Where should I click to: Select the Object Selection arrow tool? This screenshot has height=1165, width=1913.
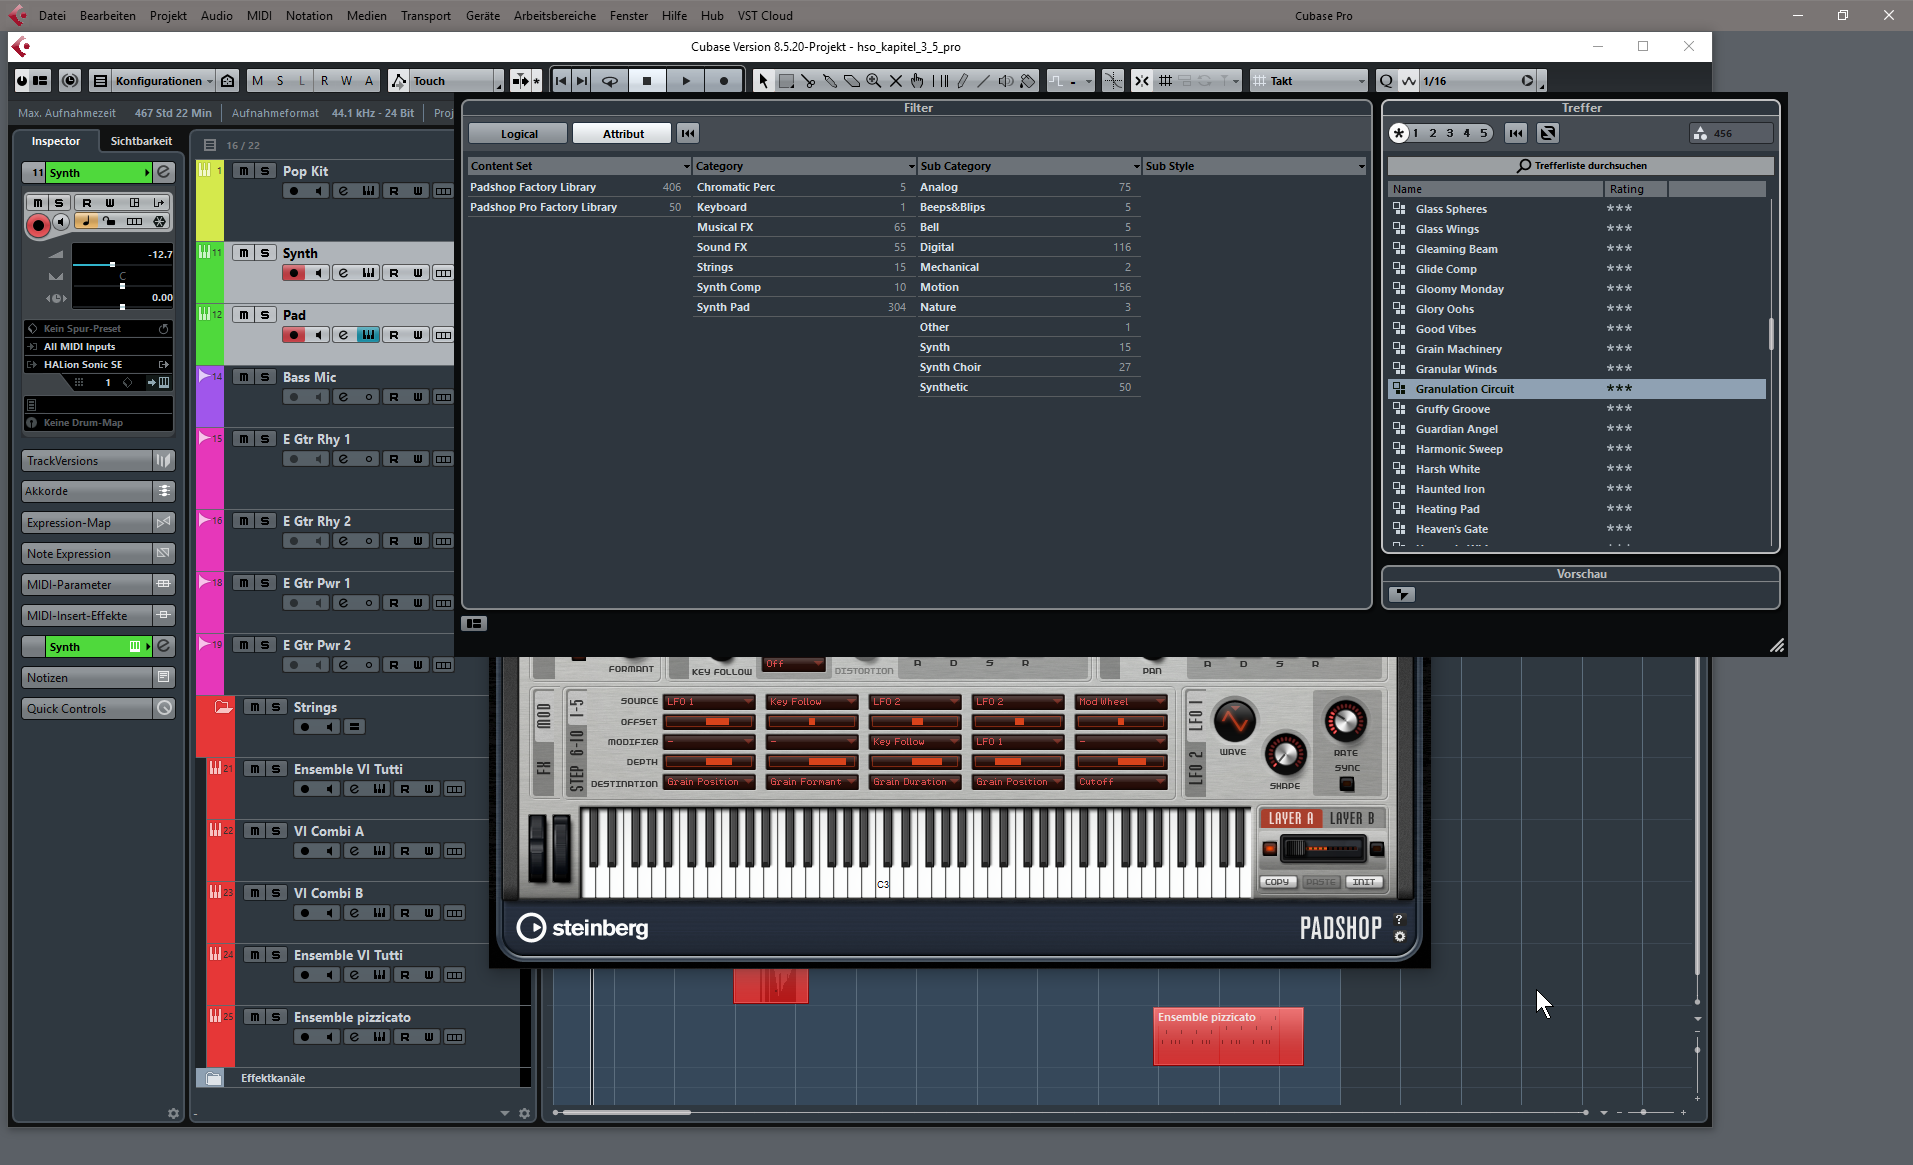click(x=762, y=81)
